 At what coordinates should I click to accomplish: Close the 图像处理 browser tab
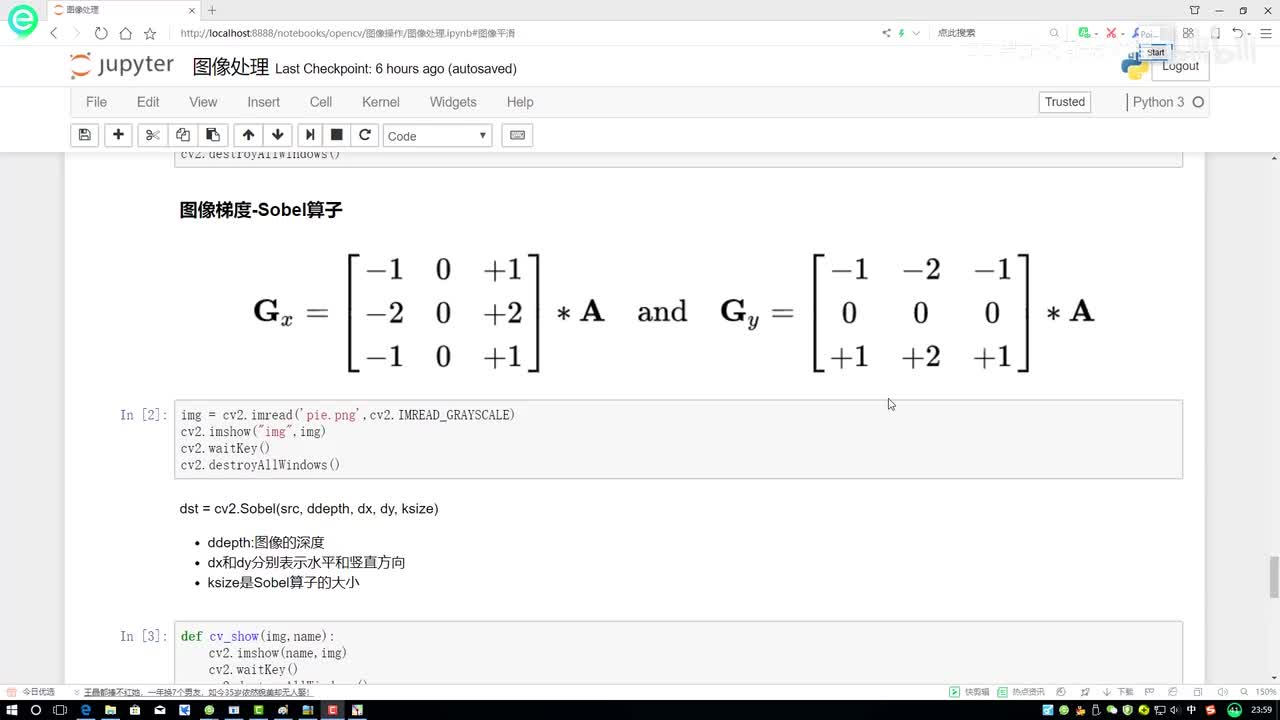coord(191,10)
